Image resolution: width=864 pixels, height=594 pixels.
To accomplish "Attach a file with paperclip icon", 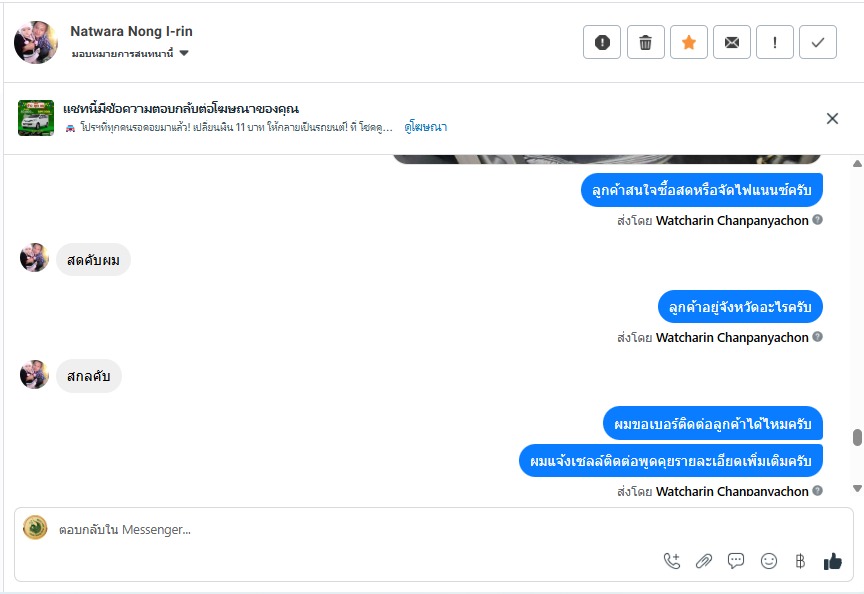I will pyautogui.click(x=704, y=561).
